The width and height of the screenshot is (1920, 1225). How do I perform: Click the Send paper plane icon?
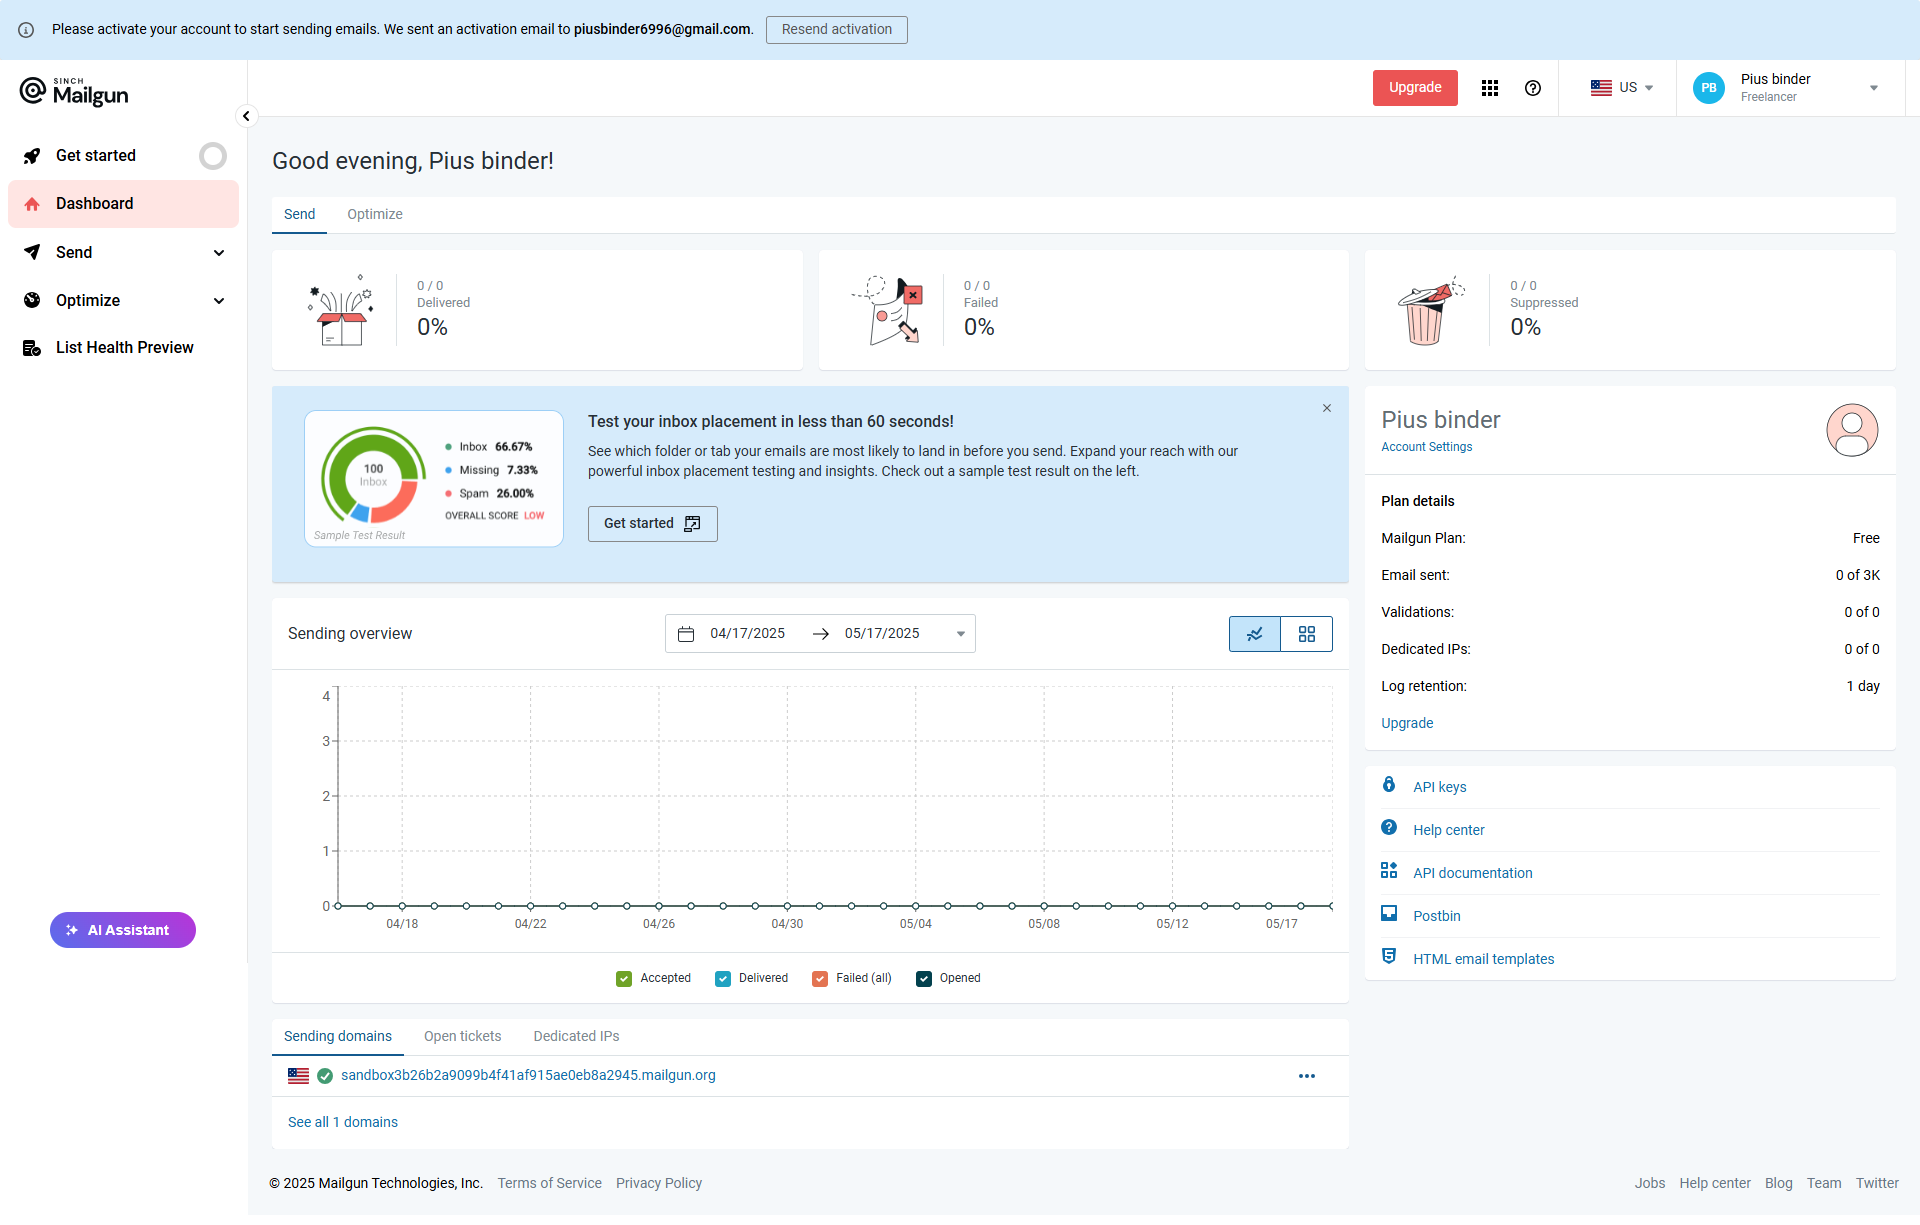pos(32,252)
